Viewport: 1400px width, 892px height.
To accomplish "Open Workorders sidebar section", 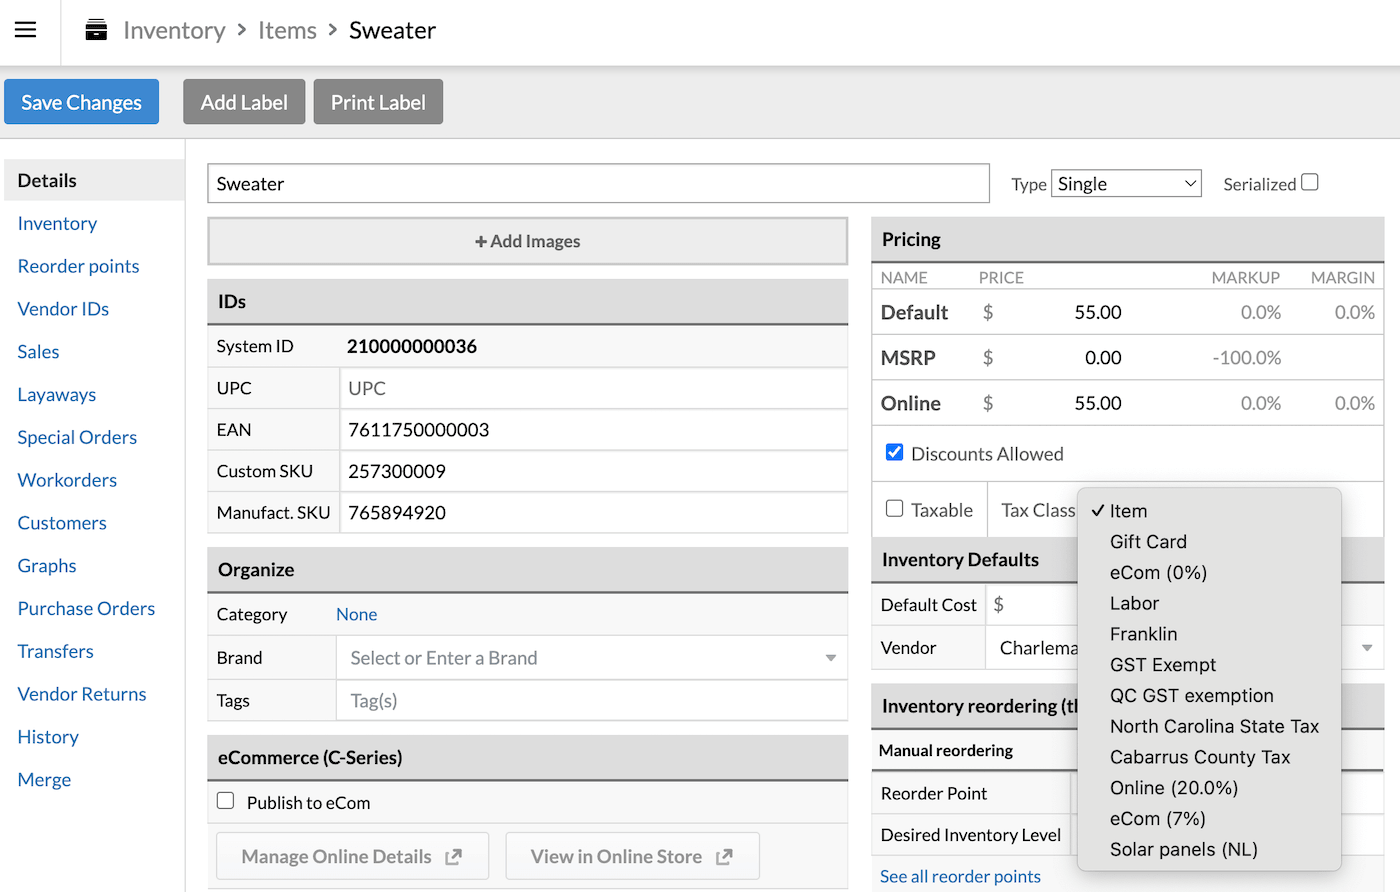I will (67, 481).
